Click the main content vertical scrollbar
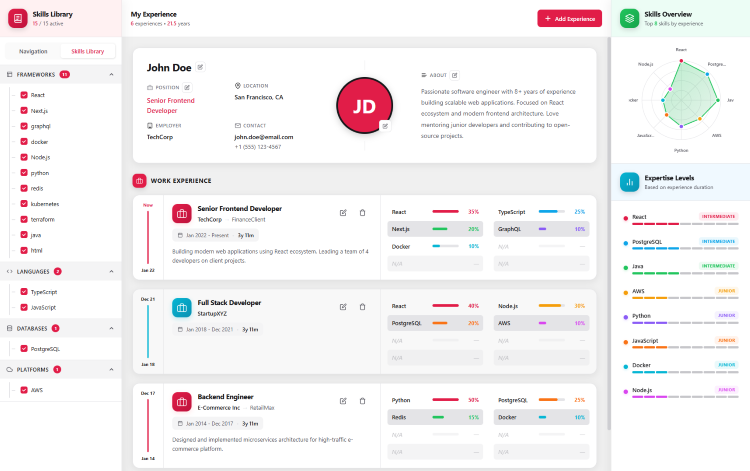This screenshot has height=471, width=750. [x=608, y=233]
